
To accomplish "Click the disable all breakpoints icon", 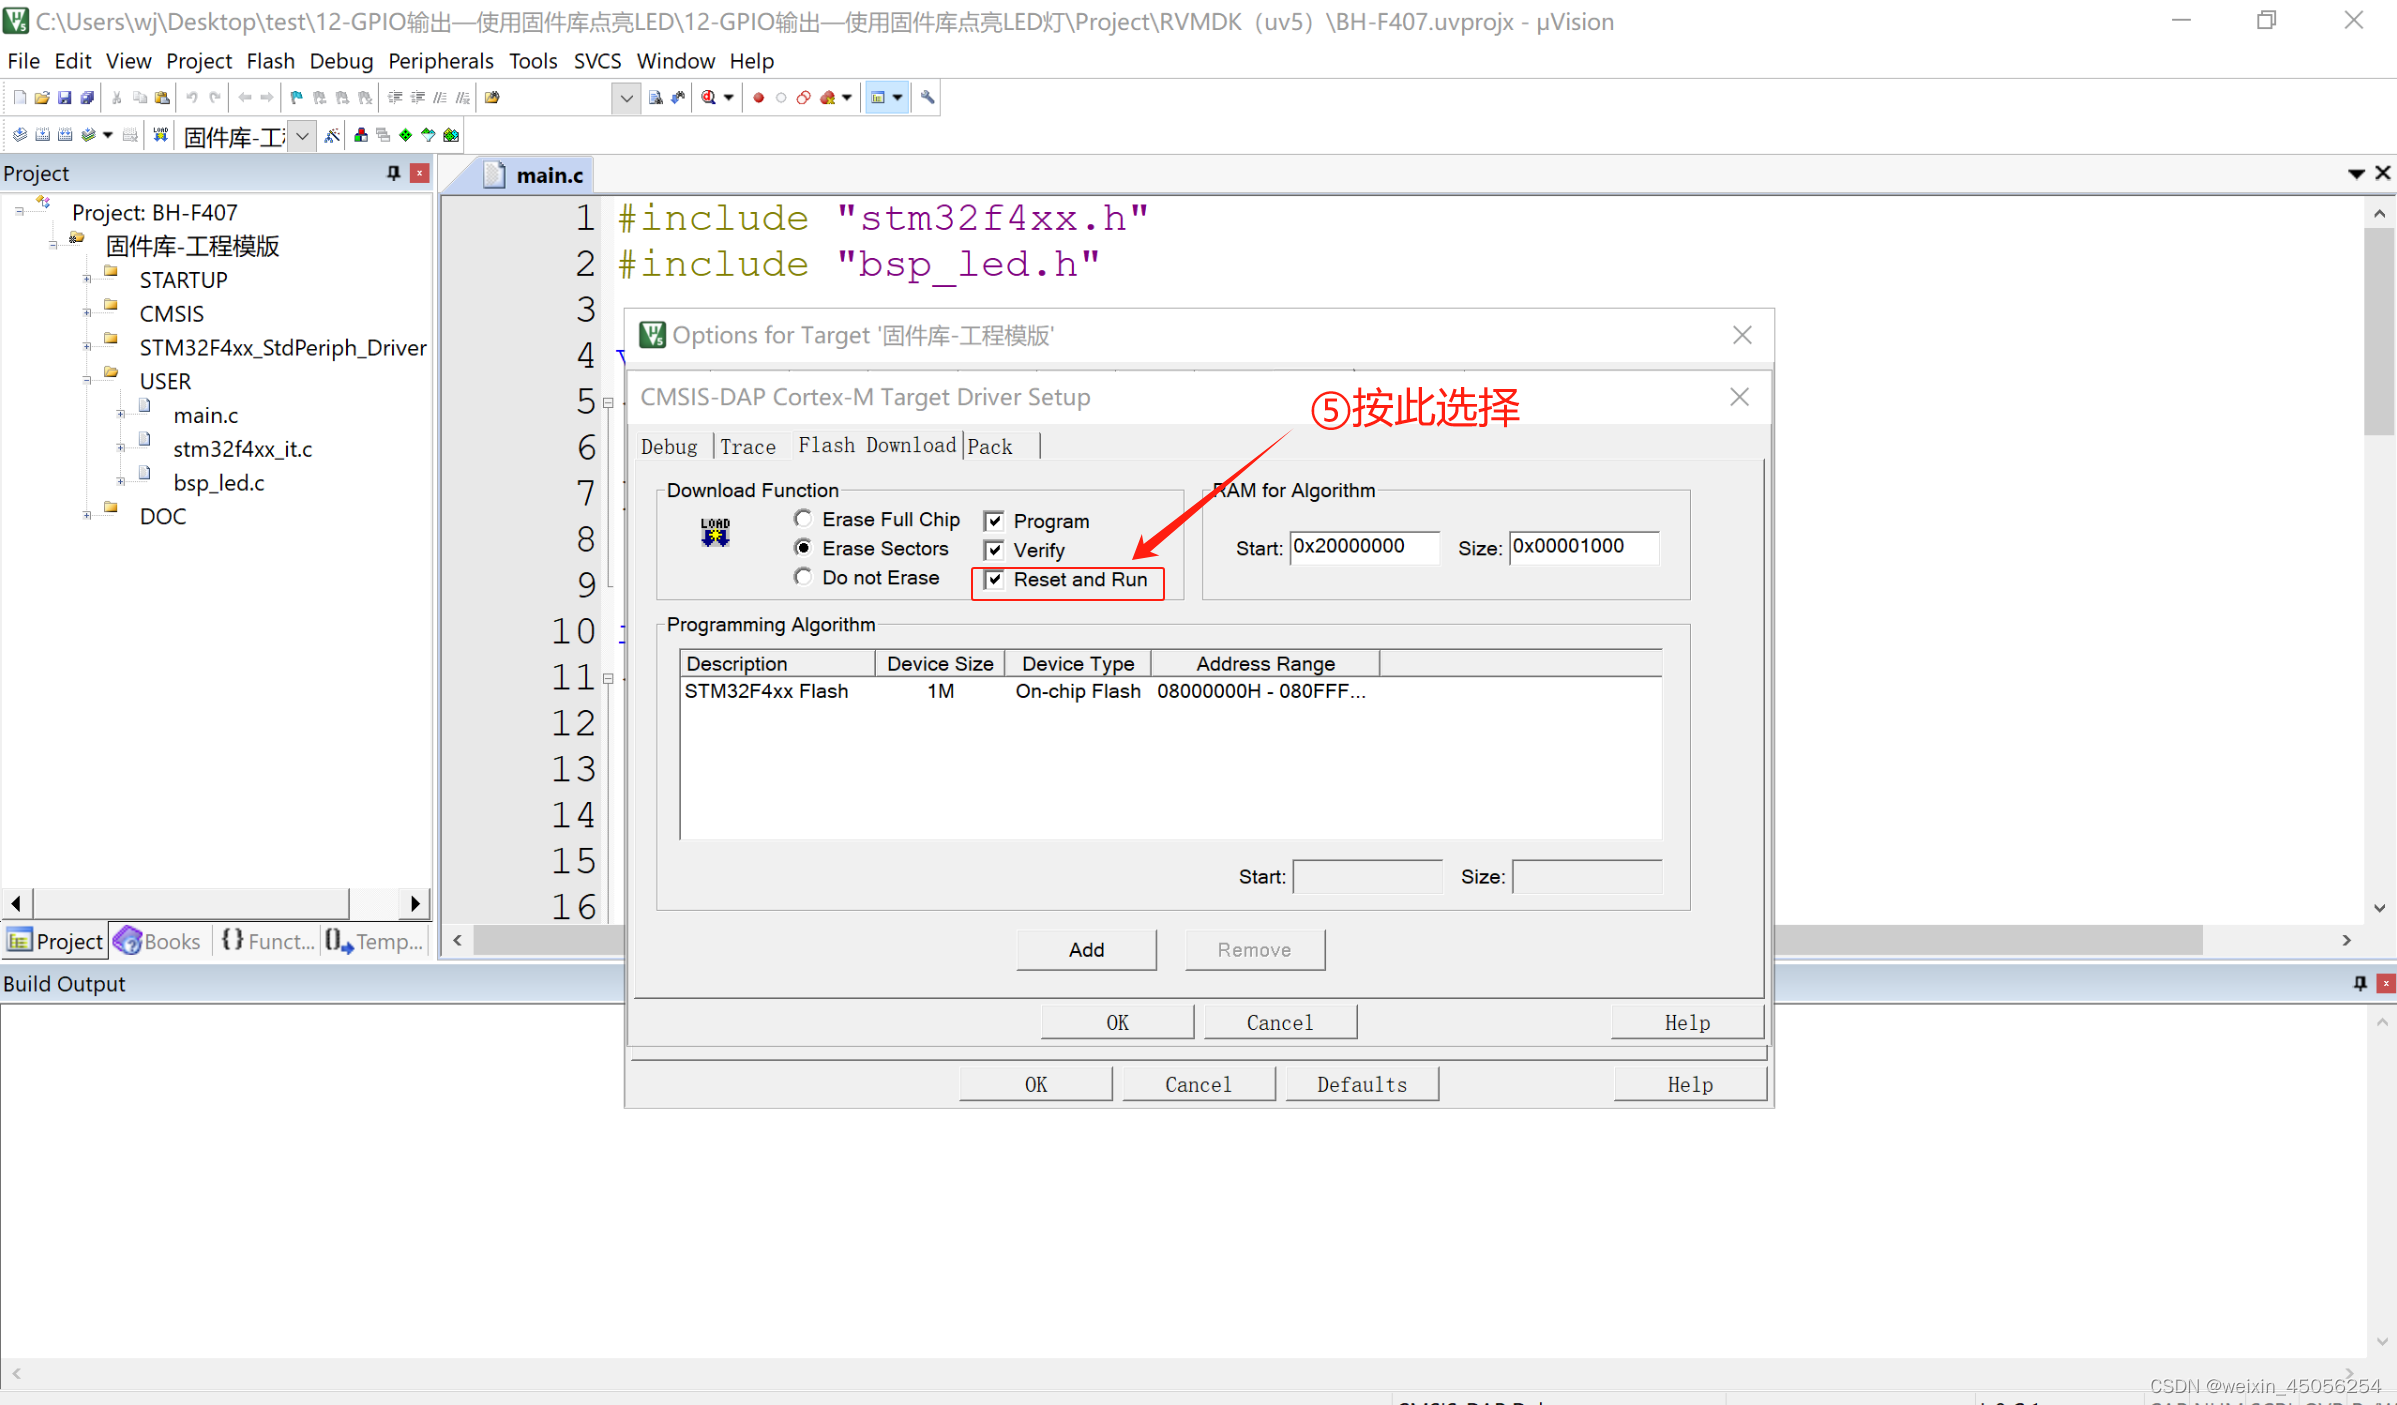I will [804, 97].
